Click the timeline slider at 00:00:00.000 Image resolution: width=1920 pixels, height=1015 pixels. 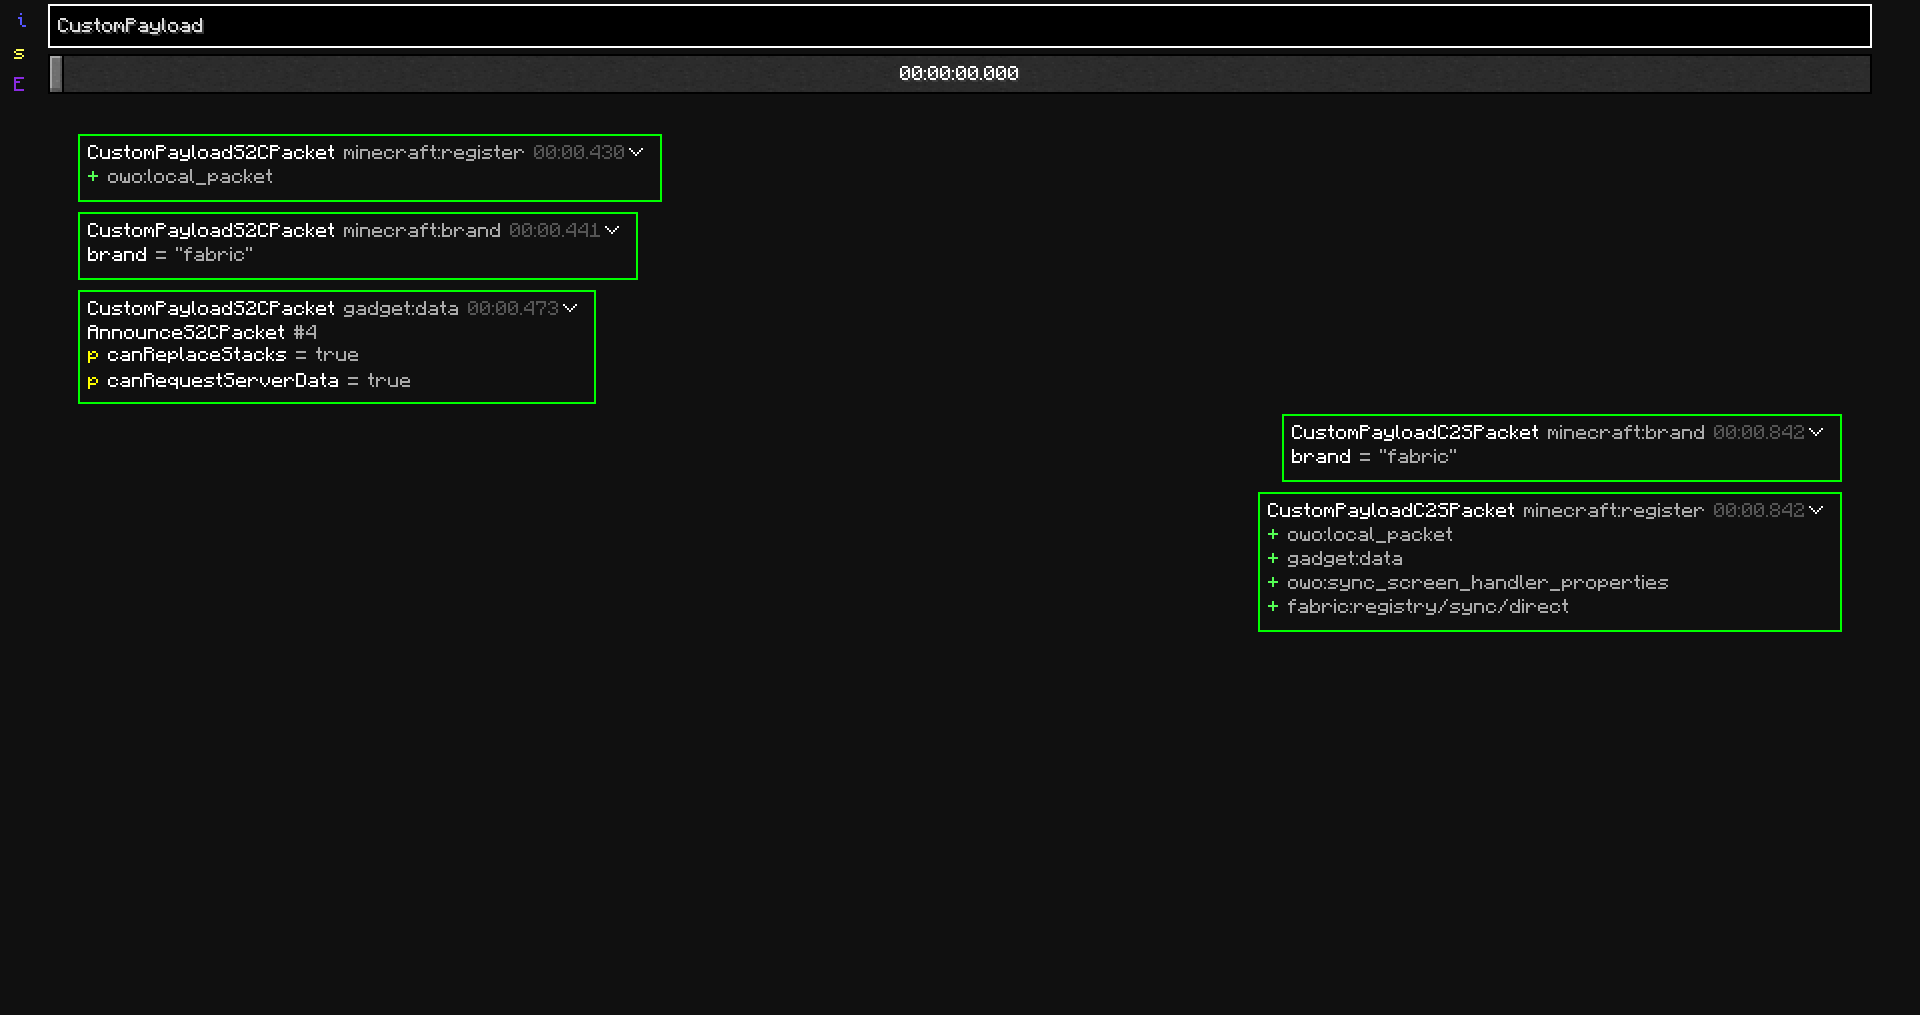pos(960,72)
